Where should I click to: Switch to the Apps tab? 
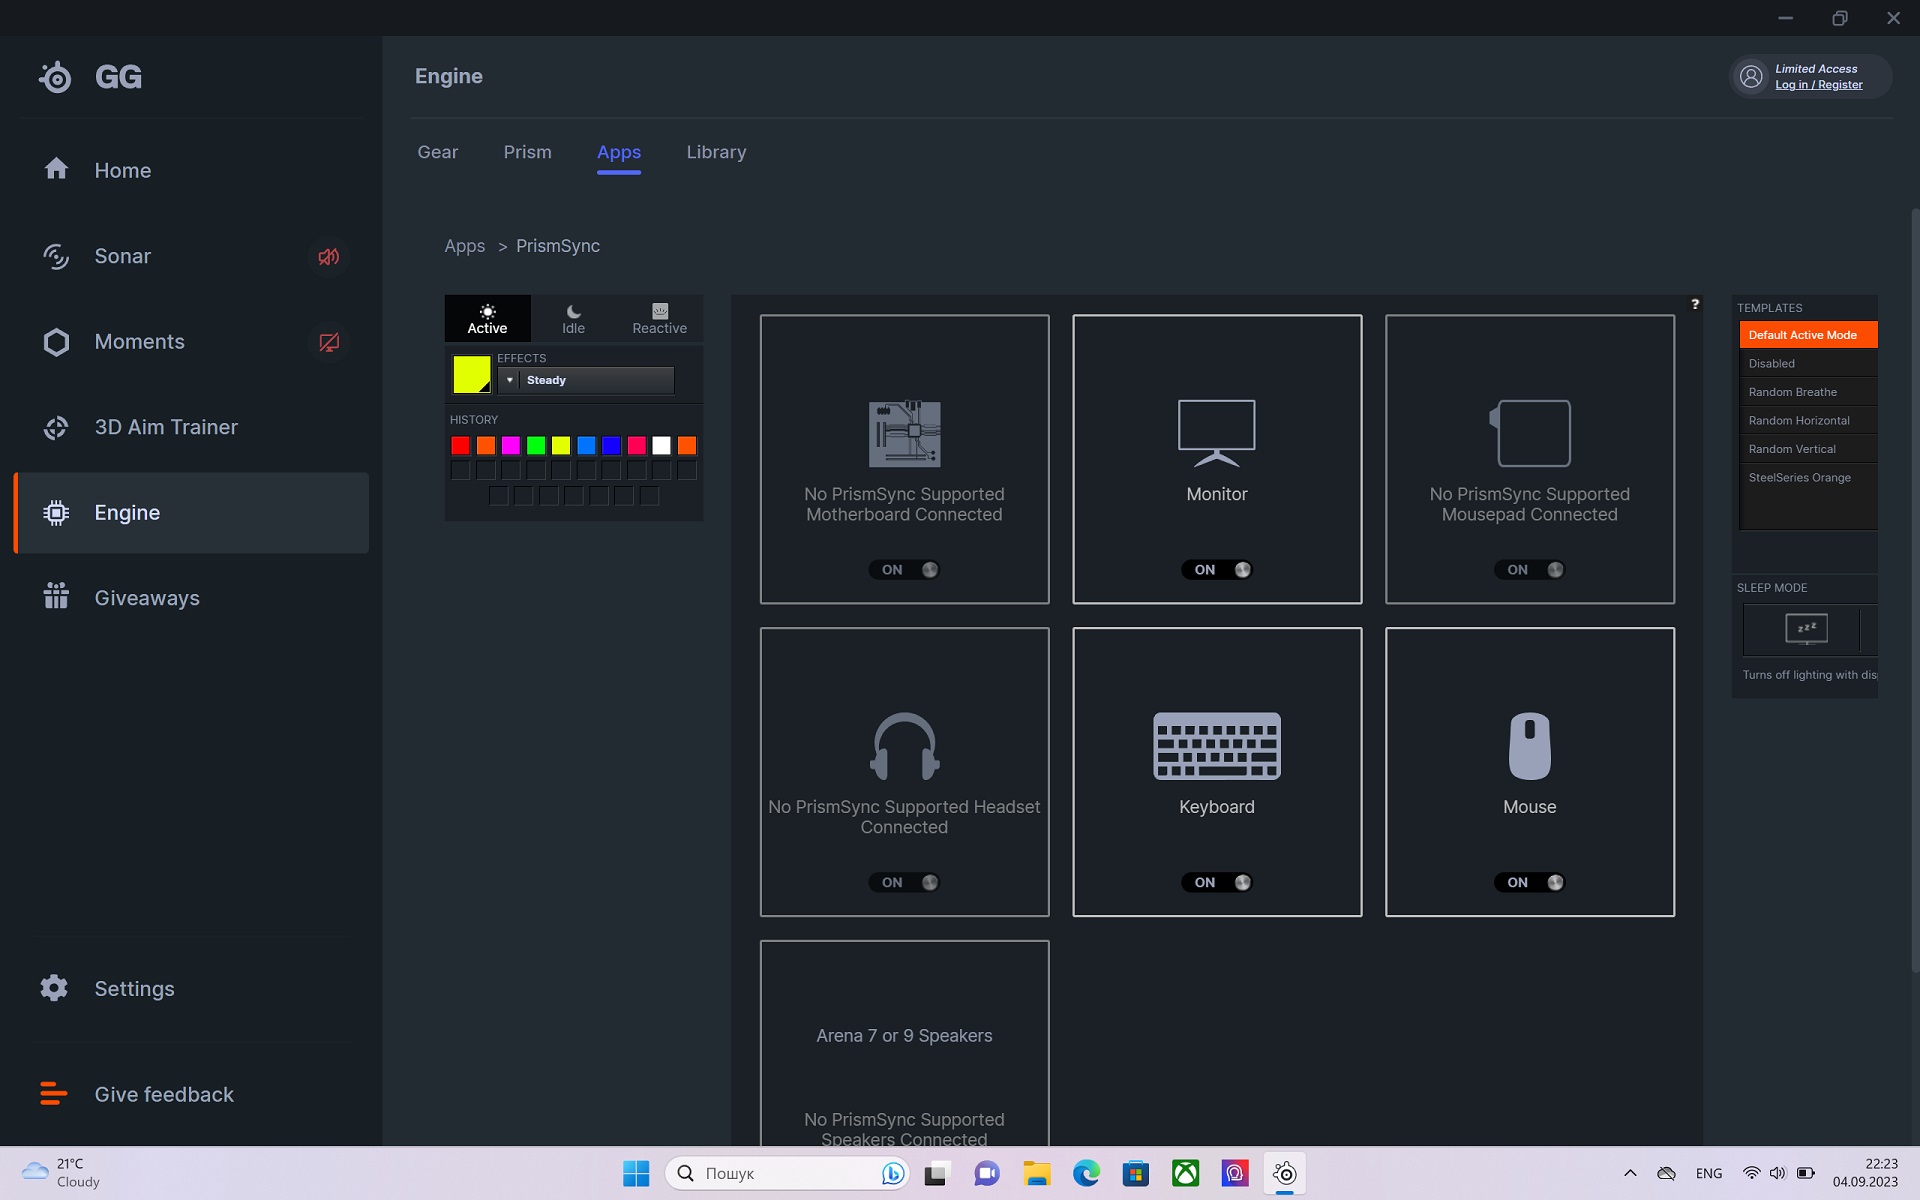[x=619, y=152]
